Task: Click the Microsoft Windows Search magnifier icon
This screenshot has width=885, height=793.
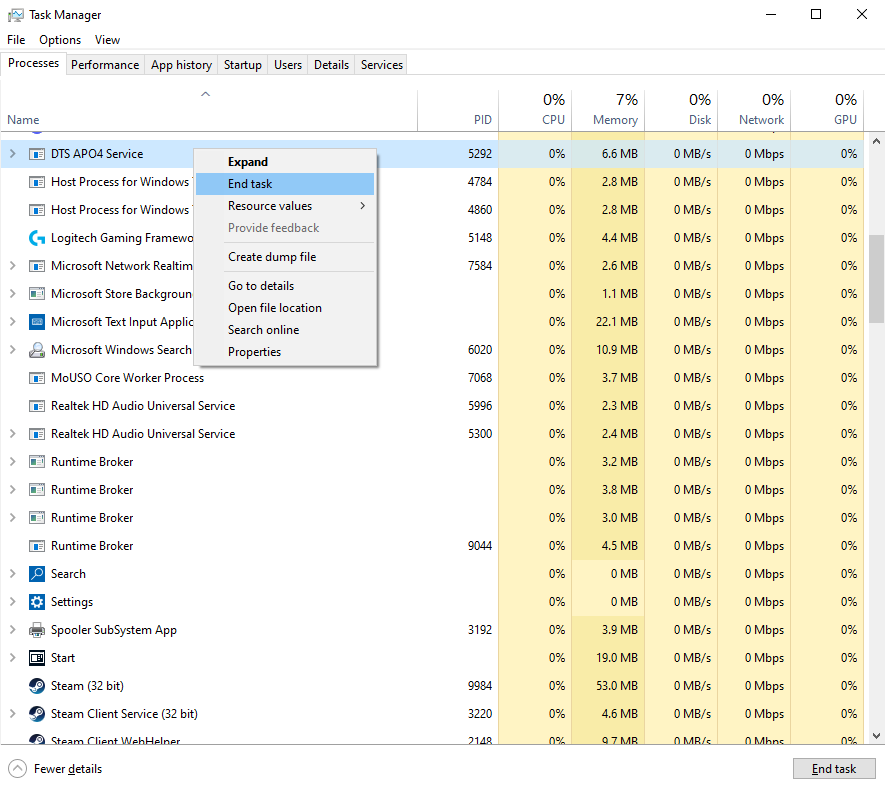Action: [x=37, y=350]
